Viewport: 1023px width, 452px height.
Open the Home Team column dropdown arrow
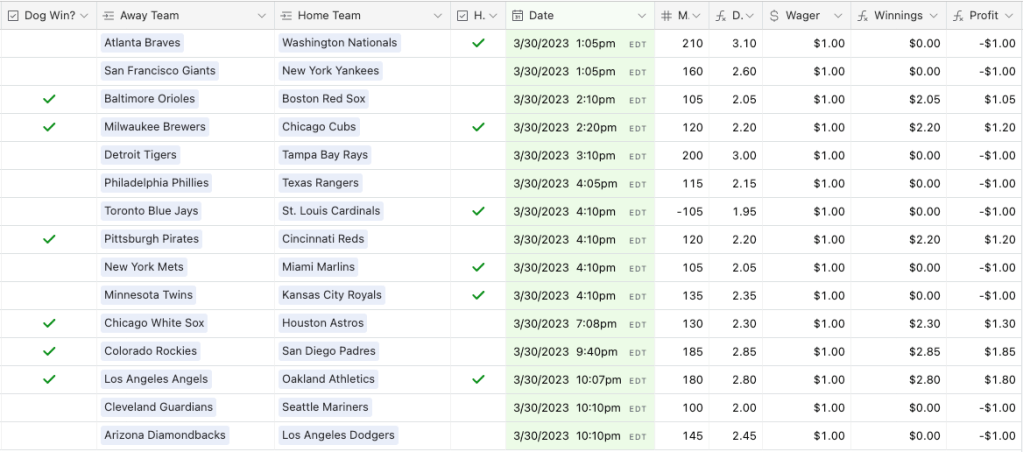click(437, 16)
